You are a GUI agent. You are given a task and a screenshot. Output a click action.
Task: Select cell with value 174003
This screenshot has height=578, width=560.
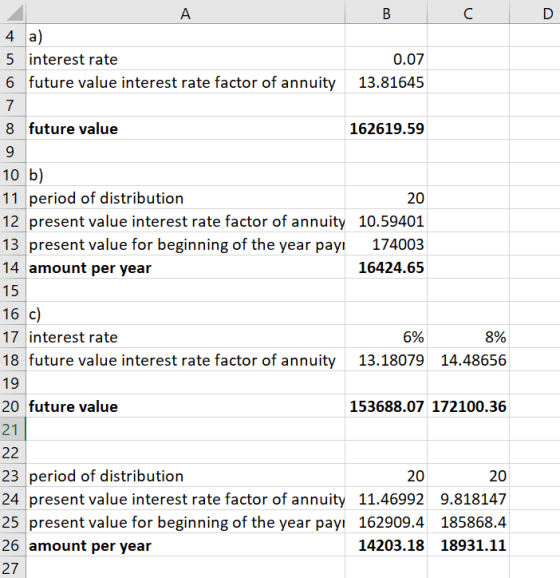tap(386, 244)
